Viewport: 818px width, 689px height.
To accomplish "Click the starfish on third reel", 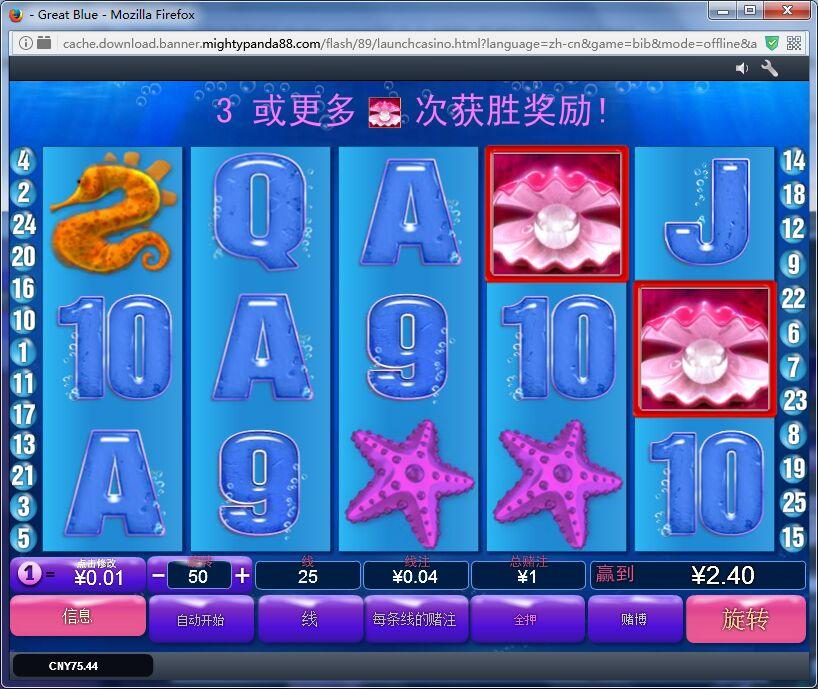I will (x=408, y=483).
